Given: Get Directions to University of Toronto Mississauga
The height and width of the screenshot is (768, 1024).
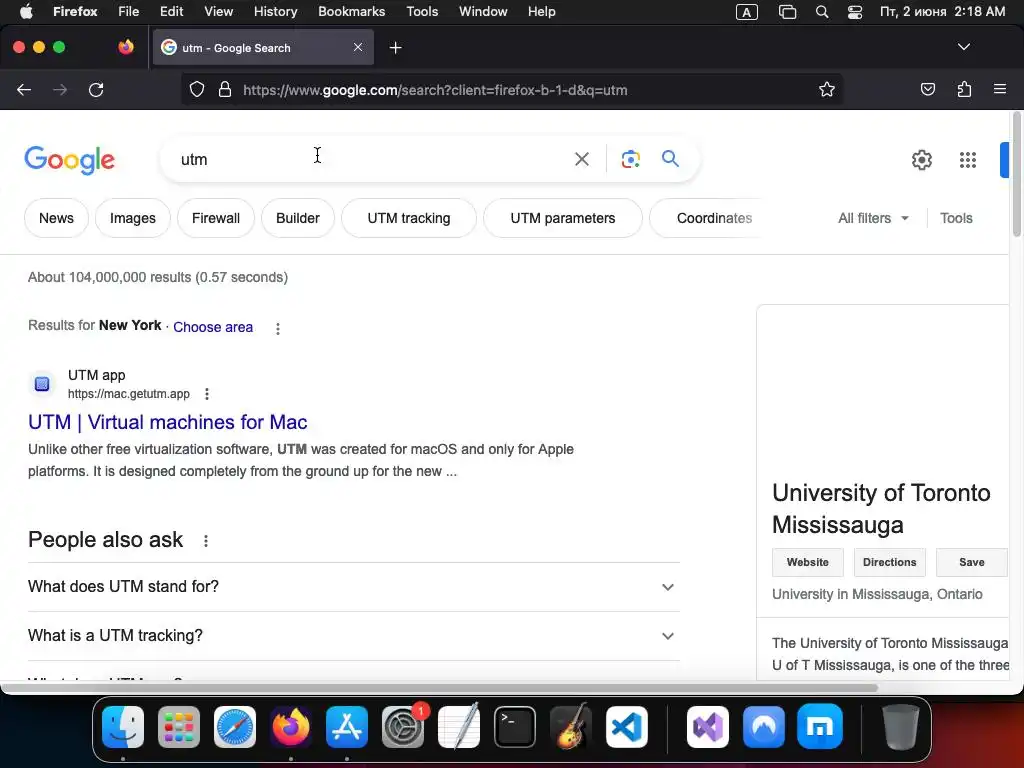Looking at the screenshot, I should click(889, 562).
